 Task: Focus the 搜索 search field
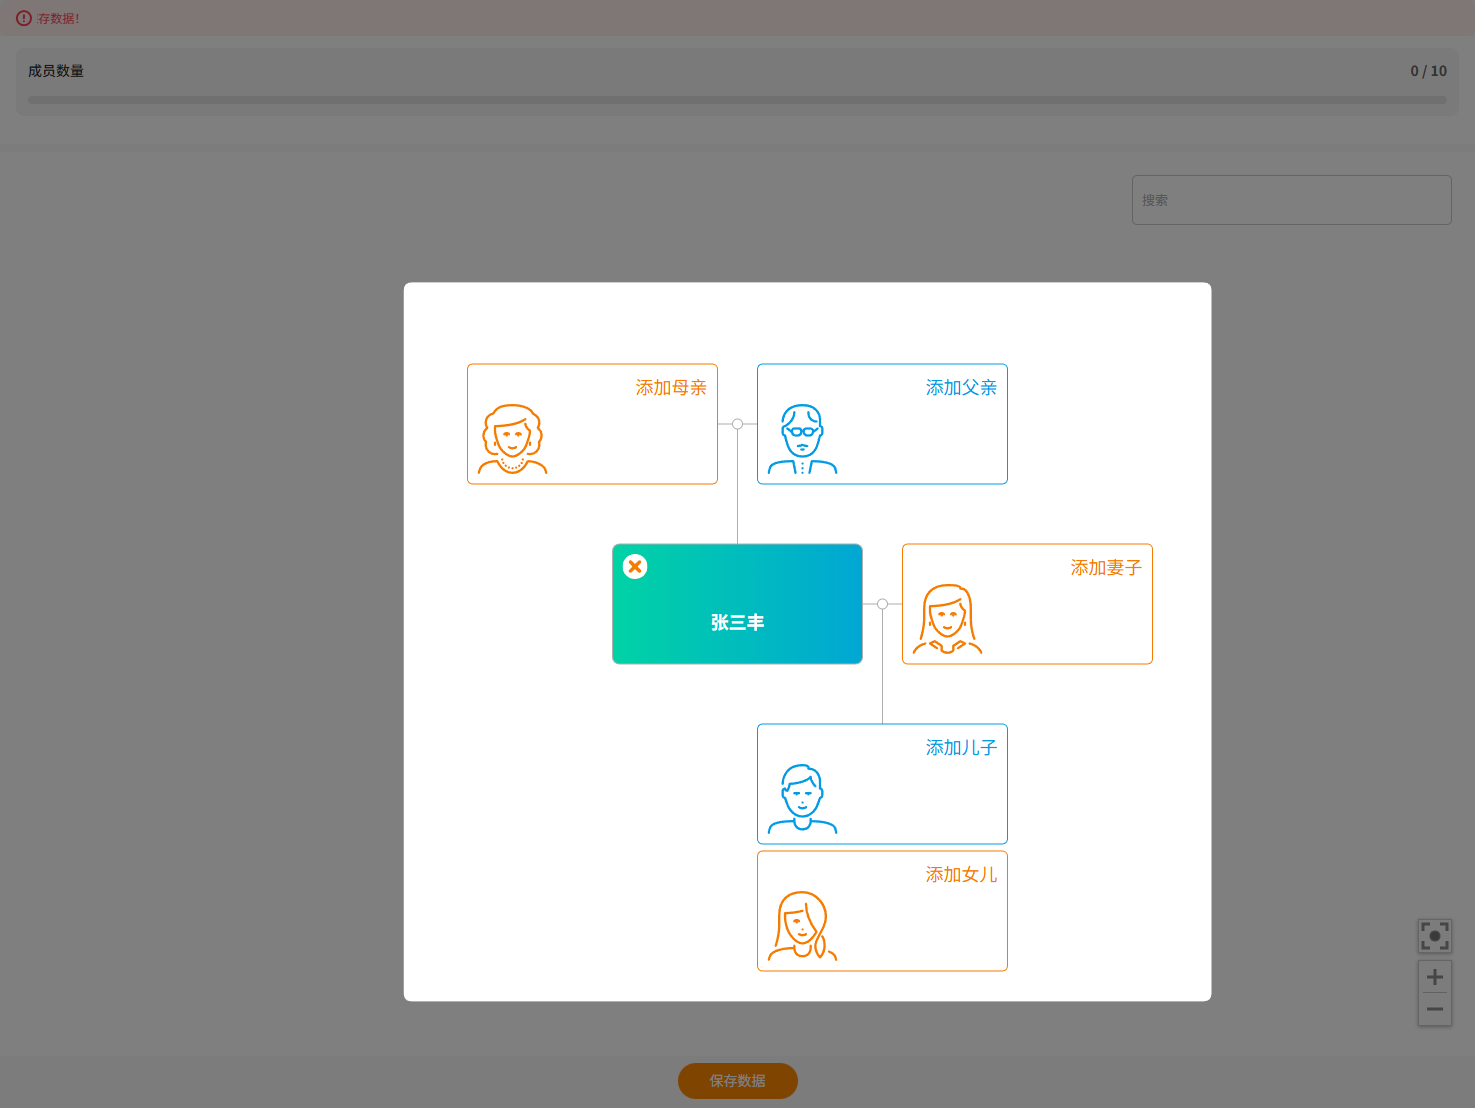point(1291,200)
